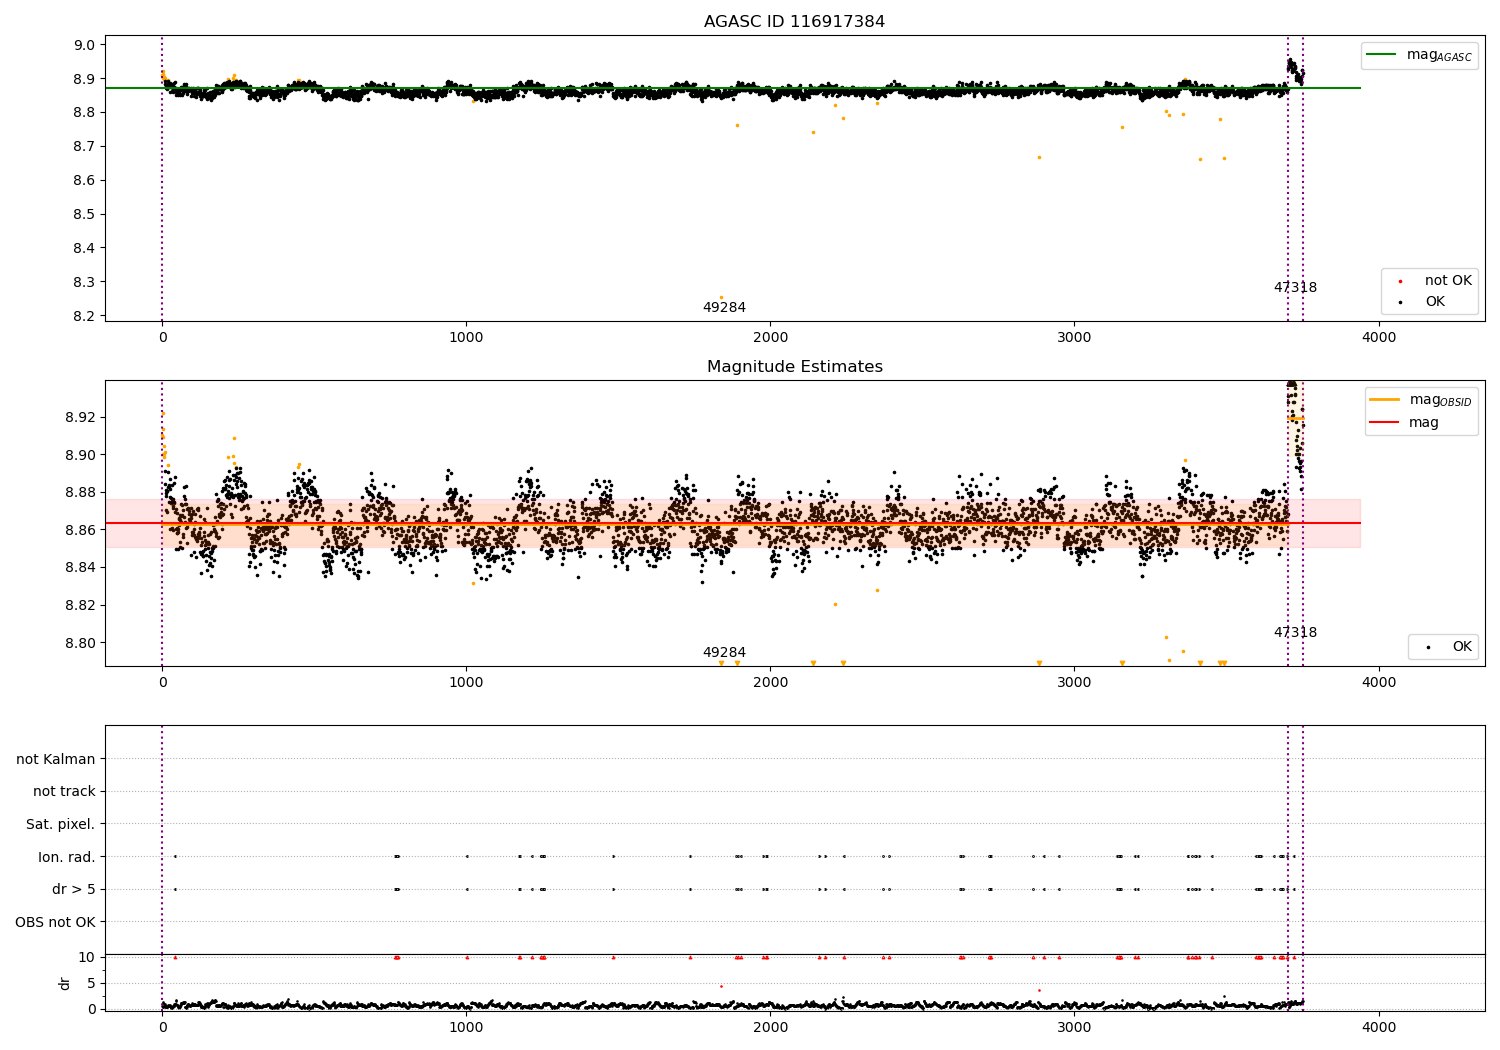Click the "47318" annotation in the top plot

tap(1295, 287)
